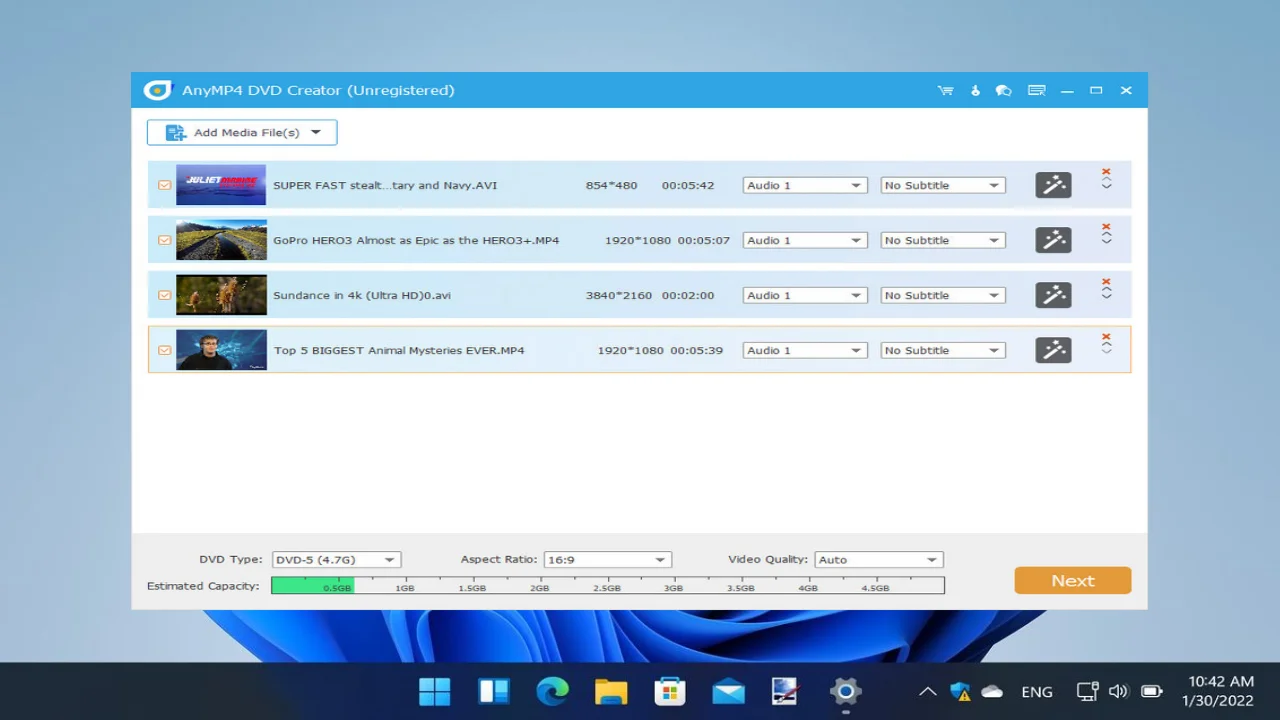Open edit magic wand for Top 5 BIGGEST video
1280x720 pixels.
tap(1053, 350)
